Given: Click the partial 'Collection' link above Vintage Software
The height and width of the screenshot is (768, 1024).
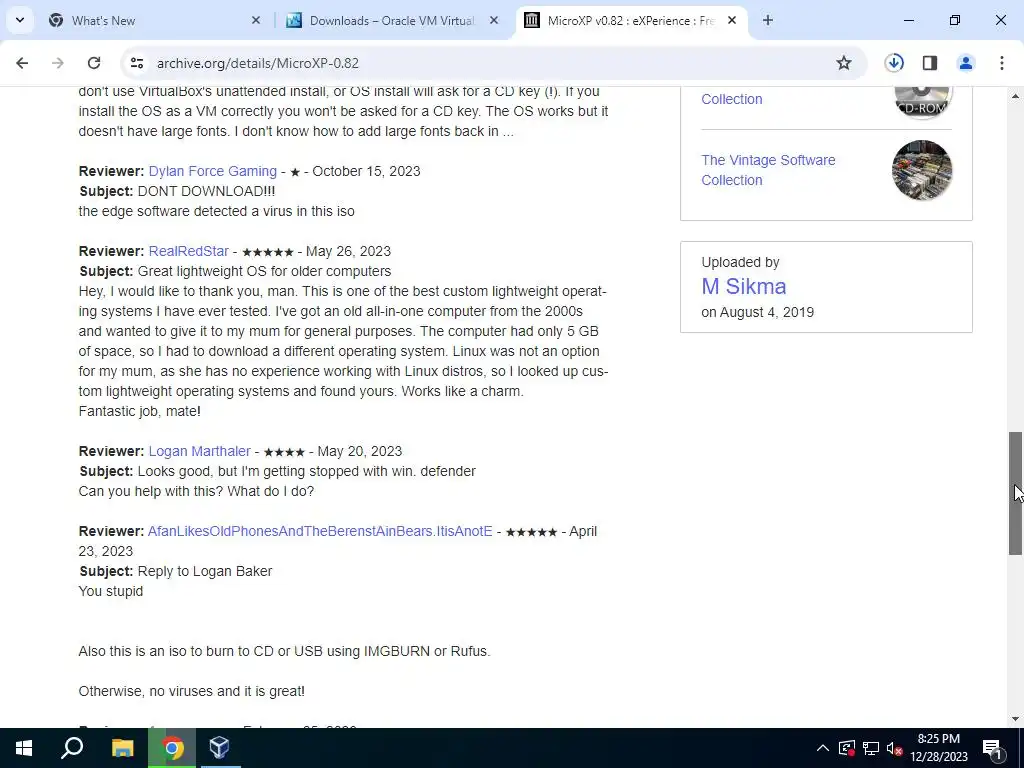Looking at the screenshot, I should coord(731,99).
